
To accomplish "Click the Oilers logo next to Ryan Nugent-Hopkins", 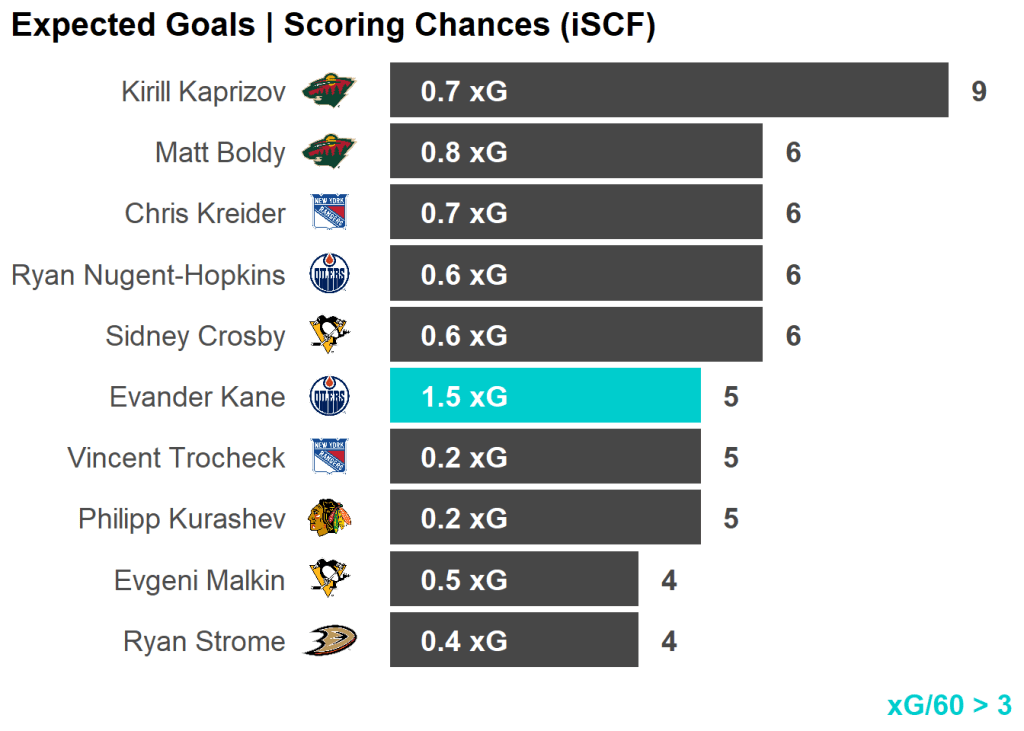I will [330, 275].
